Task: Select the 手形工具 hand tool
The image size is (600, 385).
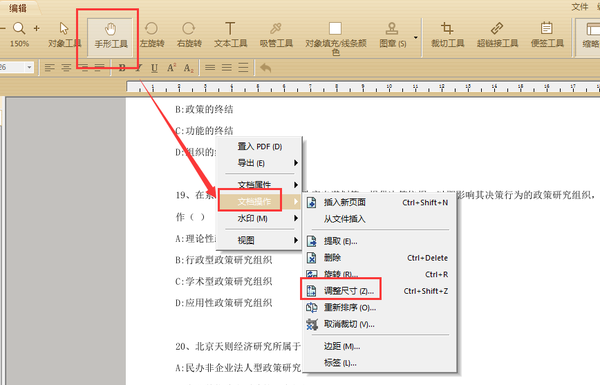Action: tap(111, 35)
